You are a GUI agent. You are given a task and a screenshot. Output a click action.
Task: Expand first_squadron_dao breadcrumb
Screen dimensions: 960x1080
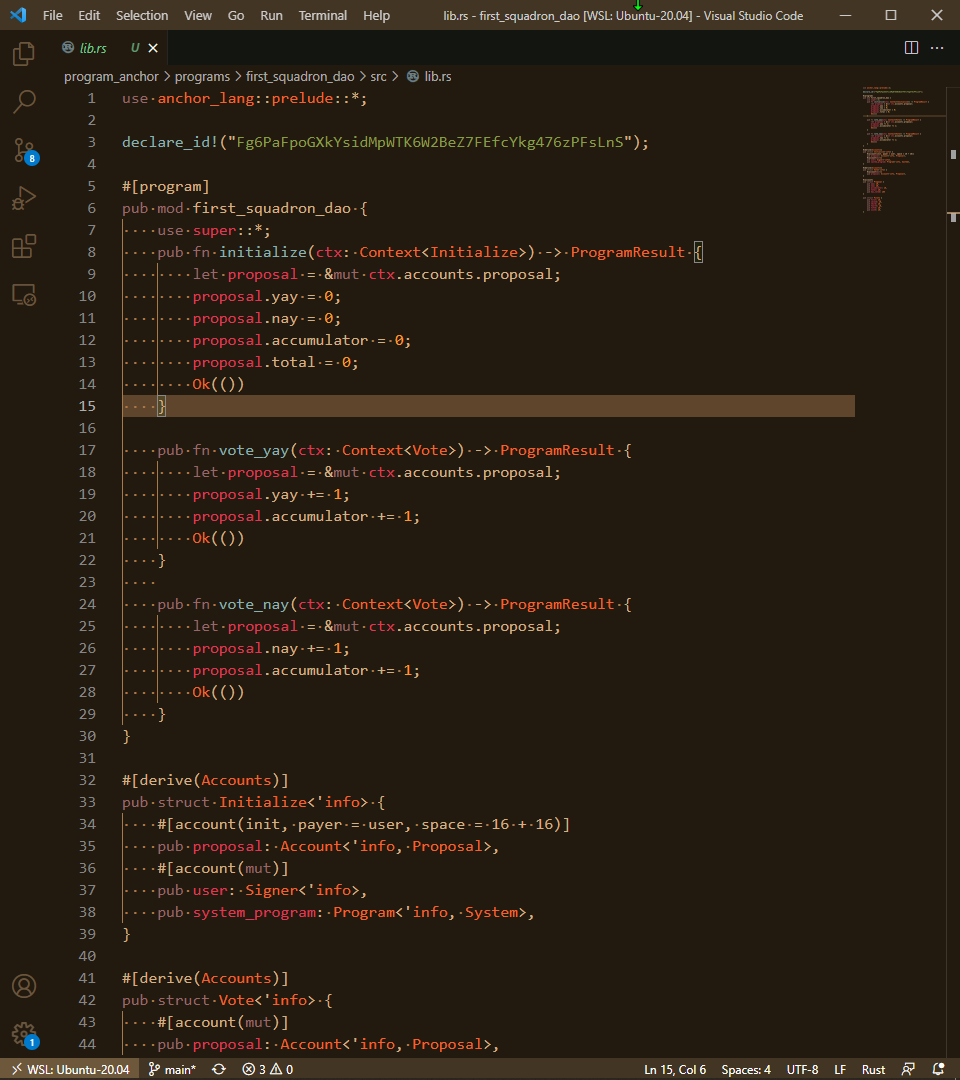point(300,76)
